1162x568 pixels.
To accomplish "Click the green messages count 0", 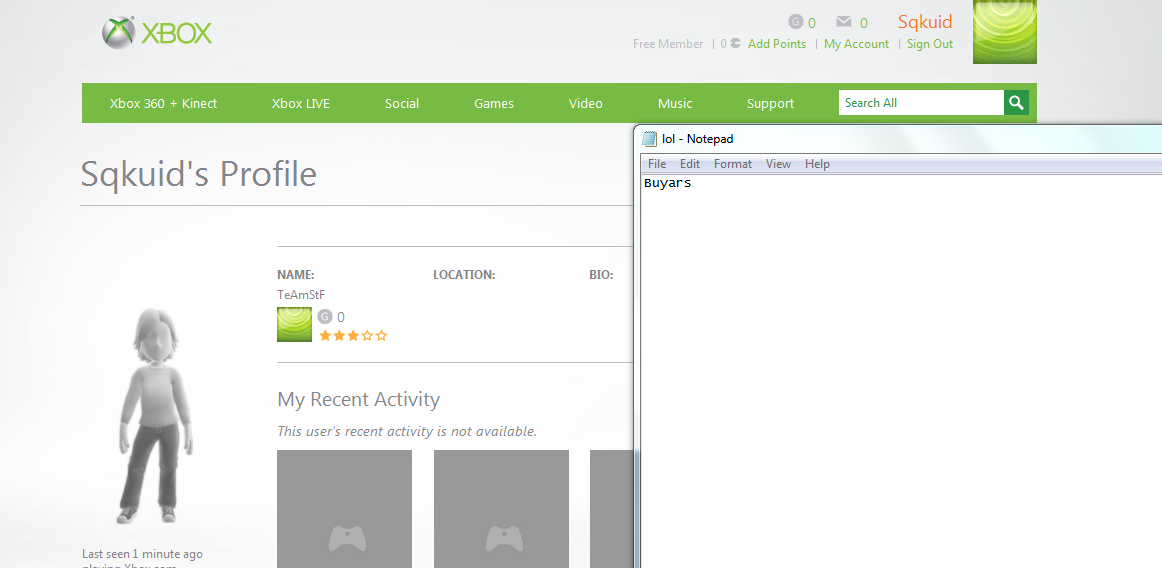I will (863, 23).
